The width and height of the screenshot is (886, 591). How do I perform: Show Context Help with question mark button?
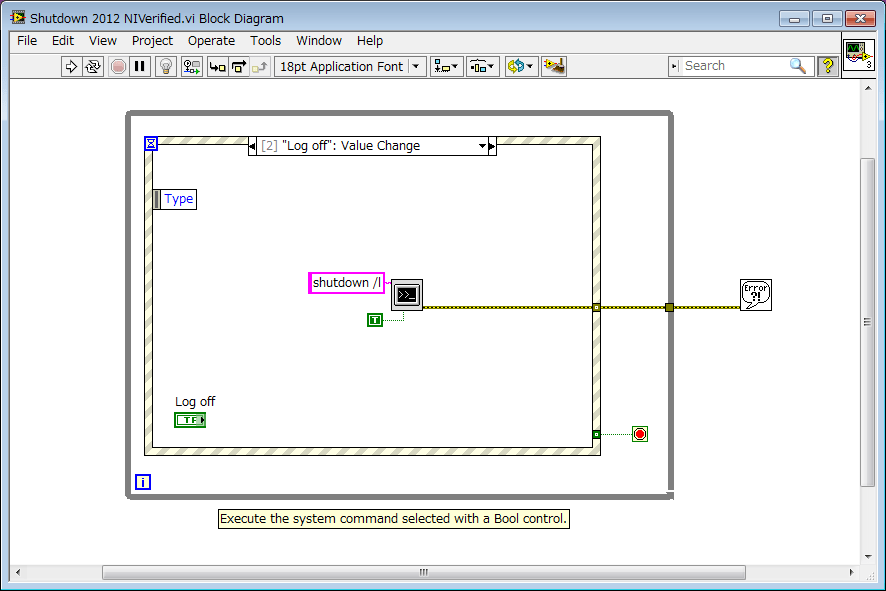click(828, 66)
